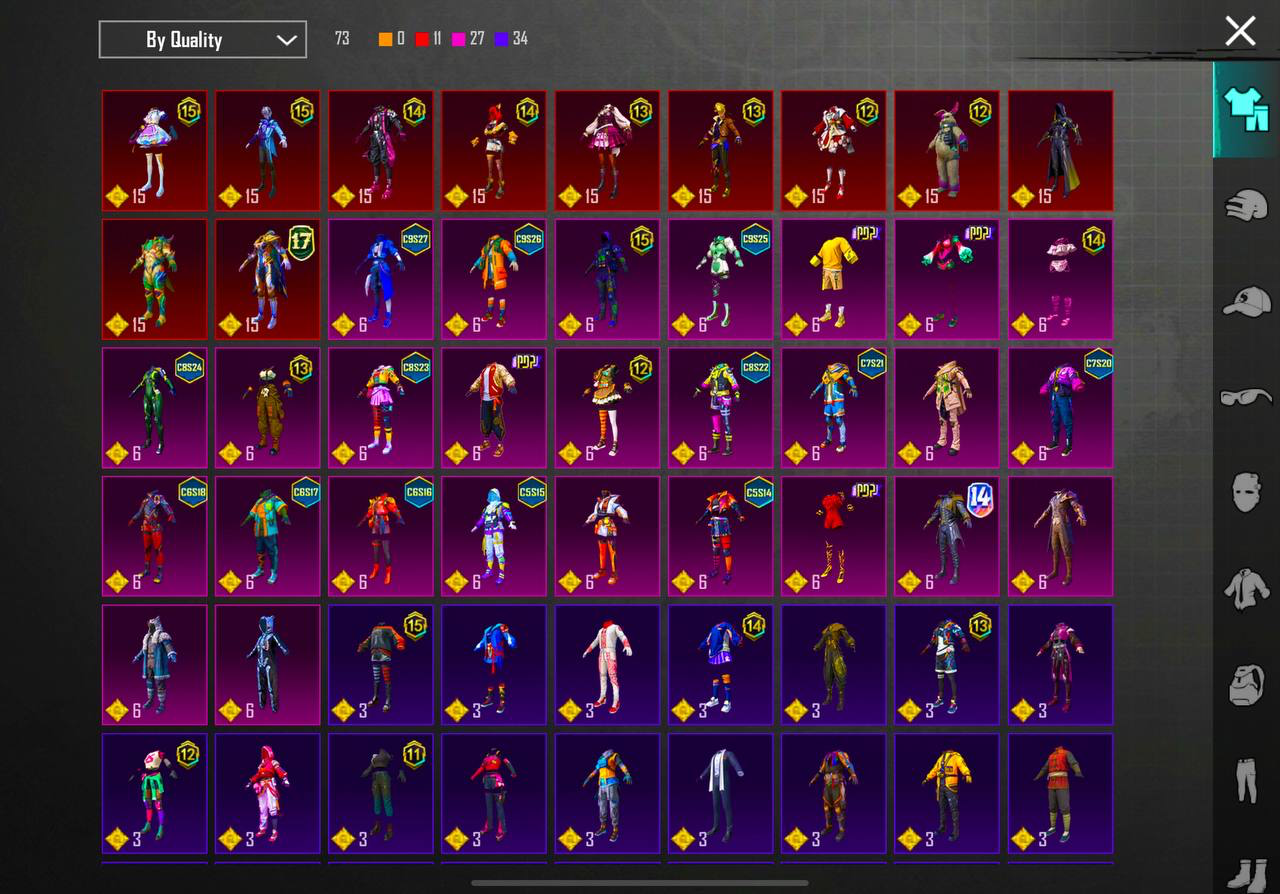The image size is (1280, 894).
Task: Click the purple quality color square
Action: [x=501, y=40]
